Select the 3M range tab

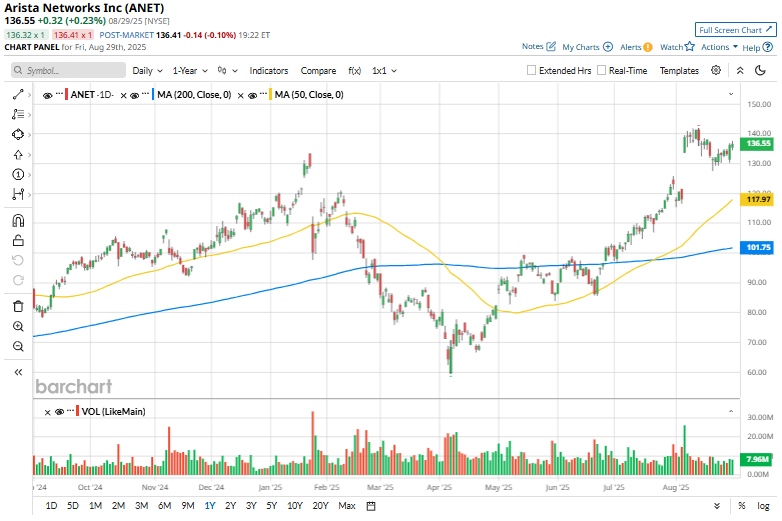[x=142, y=506]
